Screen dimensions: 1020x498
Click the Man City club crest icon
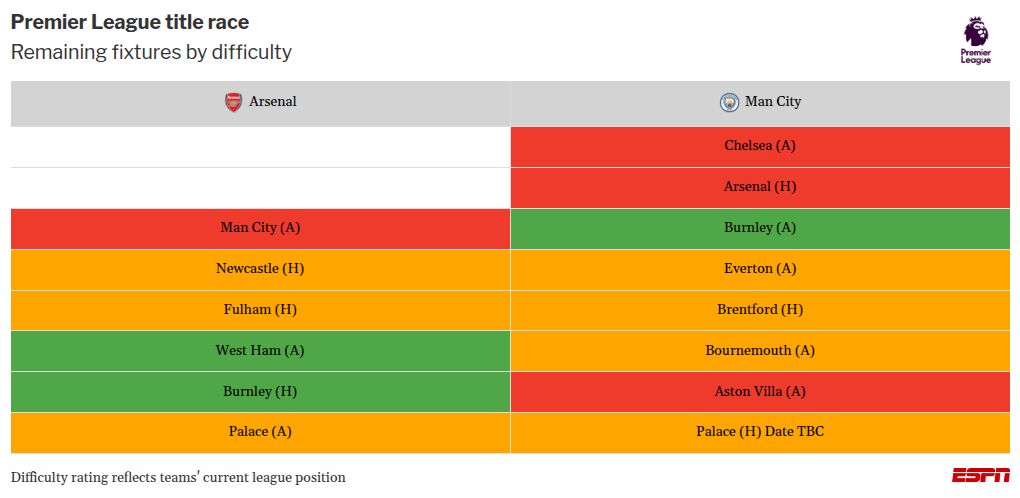[x=729, y=102]
